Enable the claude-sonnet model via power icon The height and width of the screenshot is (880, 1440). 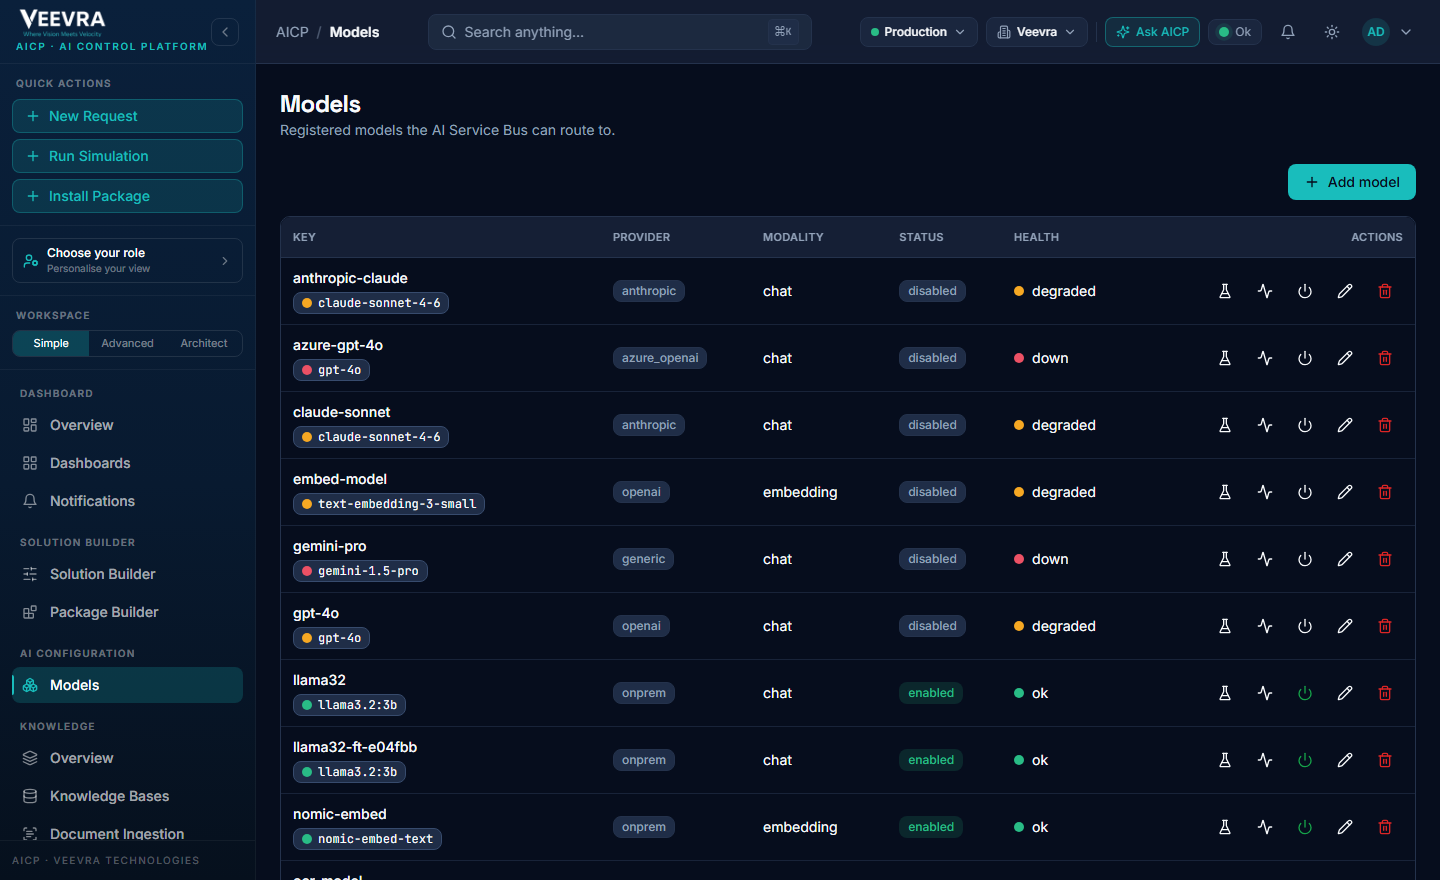point(1305,425)
